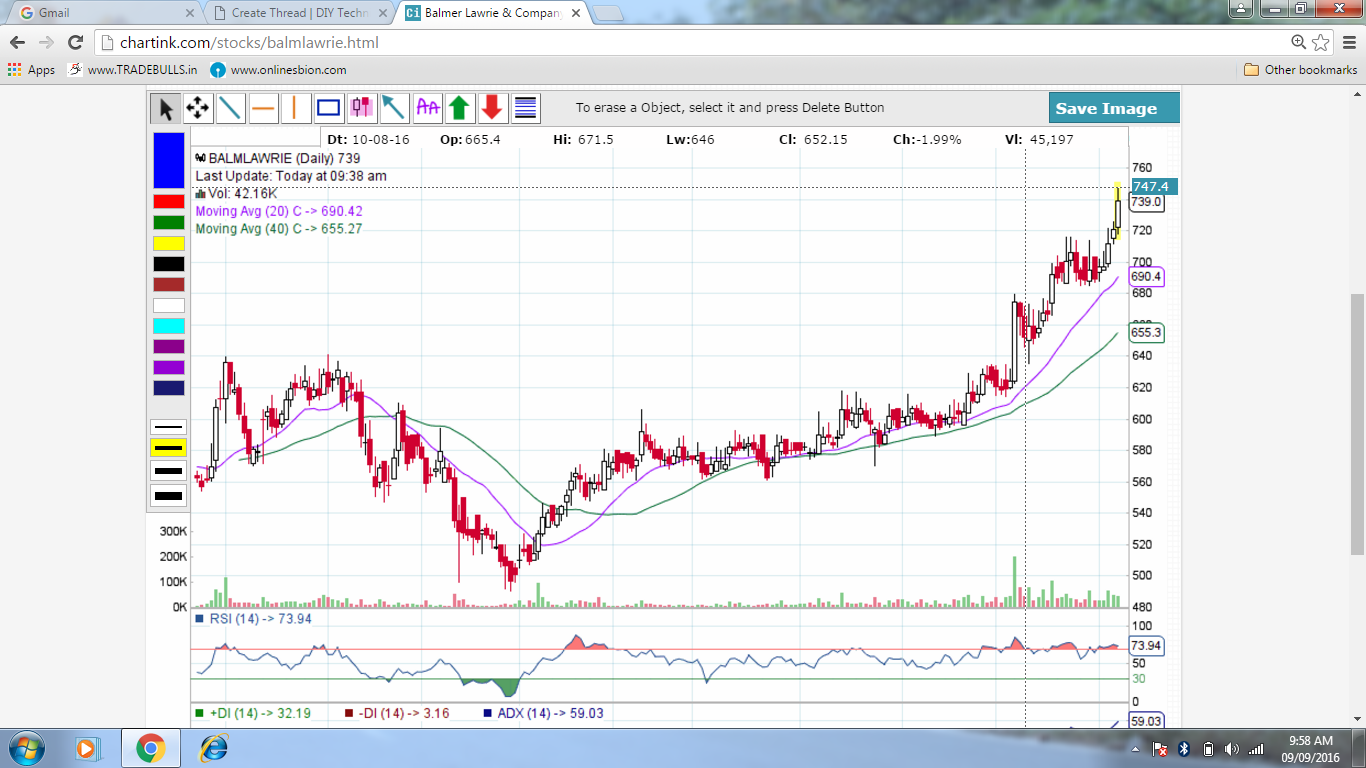Select the rectangle drawing tool
The width and height of the screenshot is (1366, 768).
(x=329, y=108)
